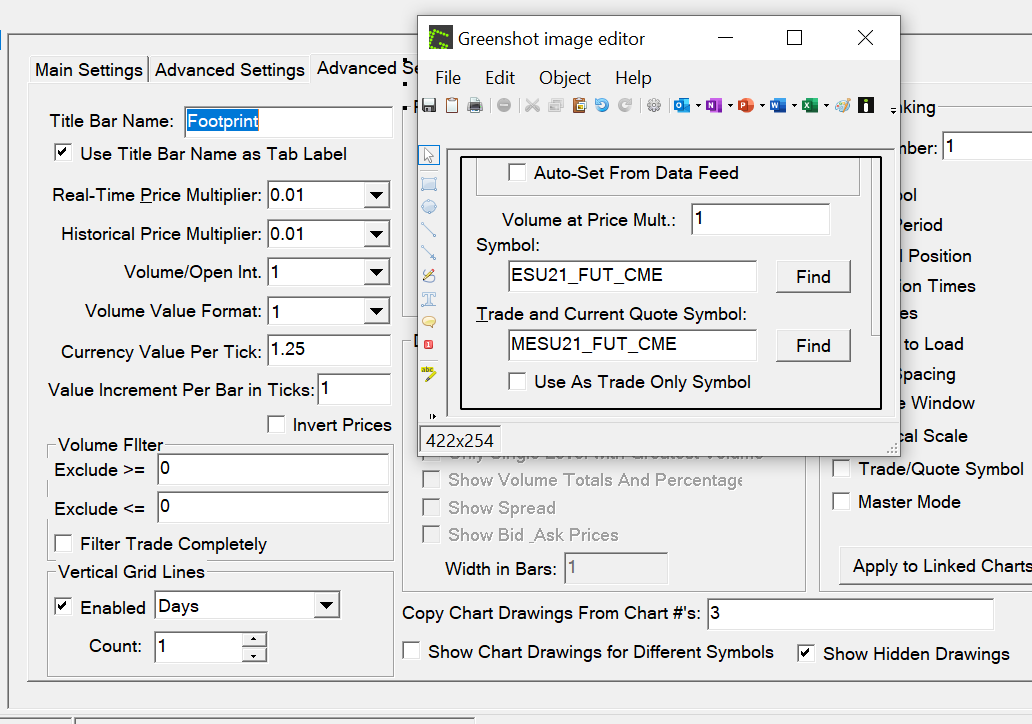Open the Object menu in Greenshot
The height and width of the screenshot is (724, 1032).
point(565,78)
